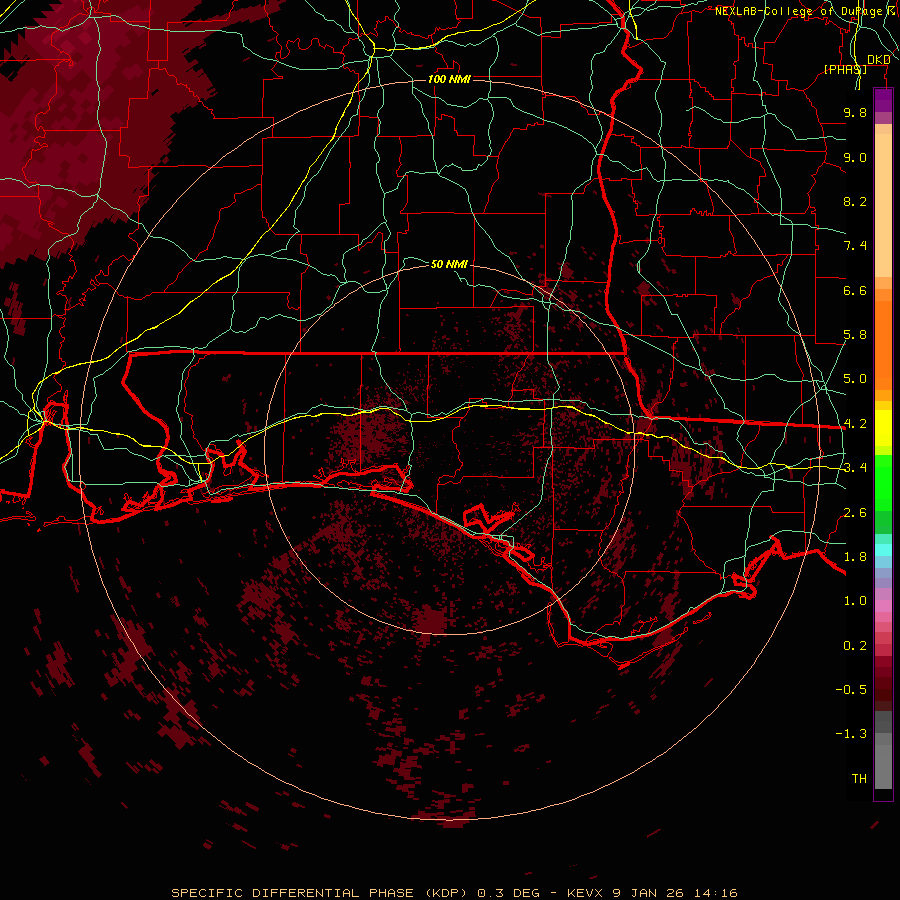Pick the light peach color bar segment
This screenshot has width=900, height=900.
883,205
